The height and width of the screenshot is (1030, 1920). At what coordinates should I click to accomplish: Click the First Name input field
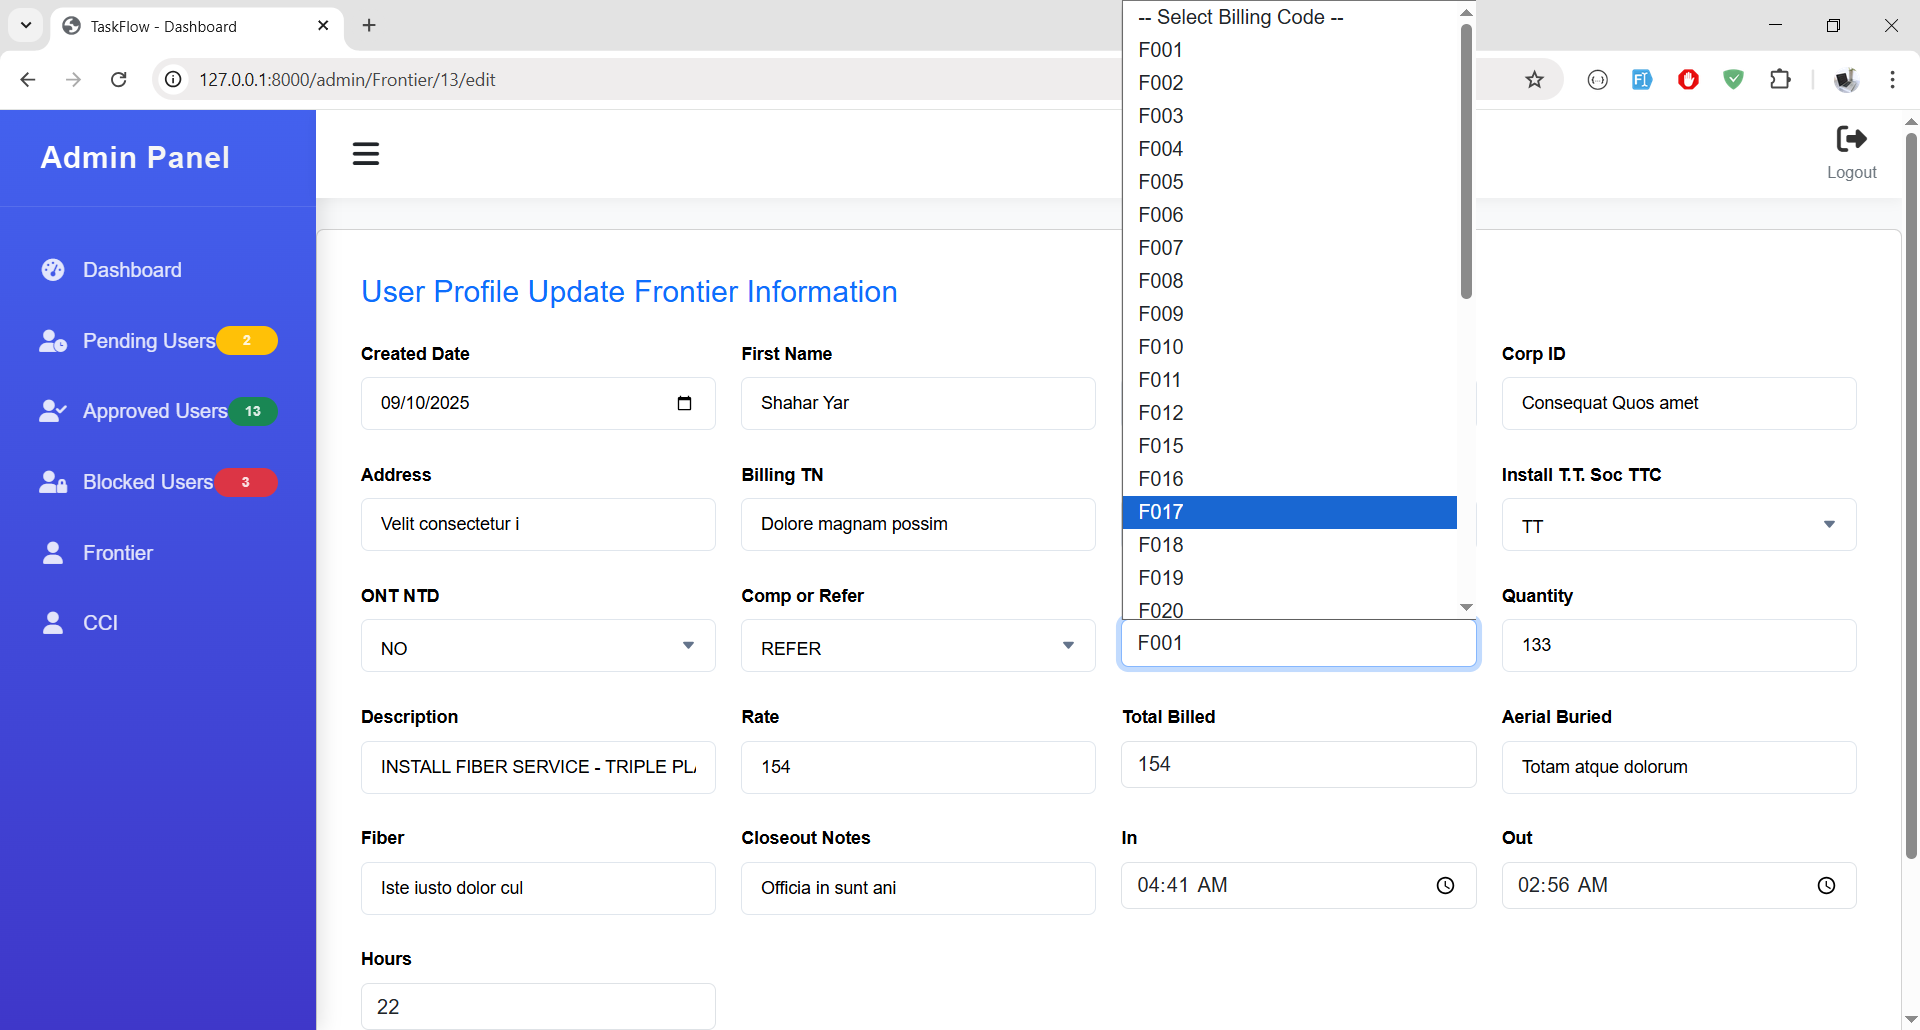coord(918,404)
